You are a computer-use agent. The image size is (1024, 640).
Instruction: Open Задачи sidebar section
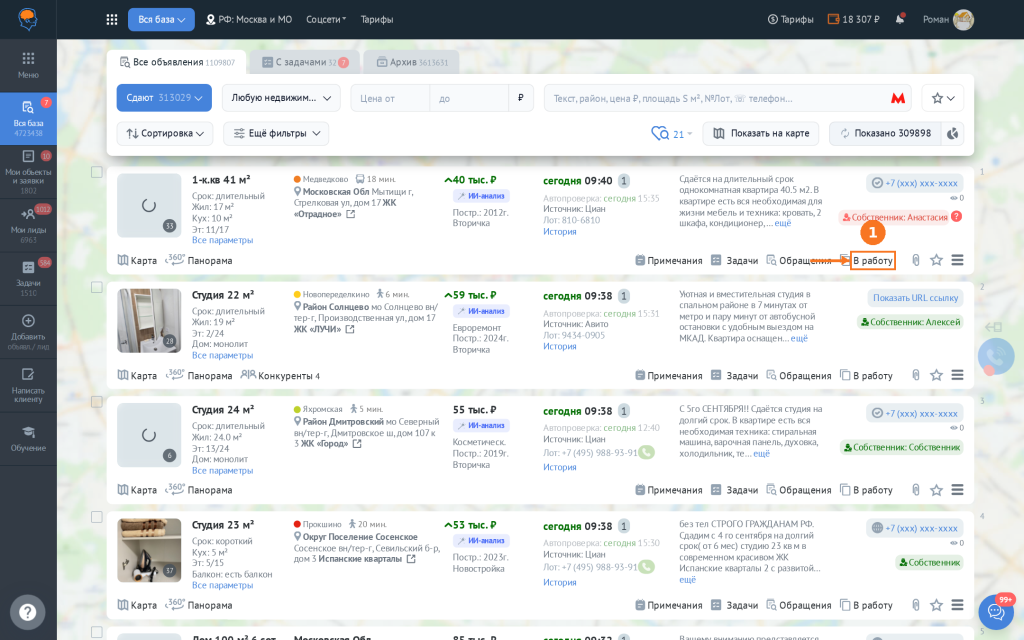tap(28, 278)
